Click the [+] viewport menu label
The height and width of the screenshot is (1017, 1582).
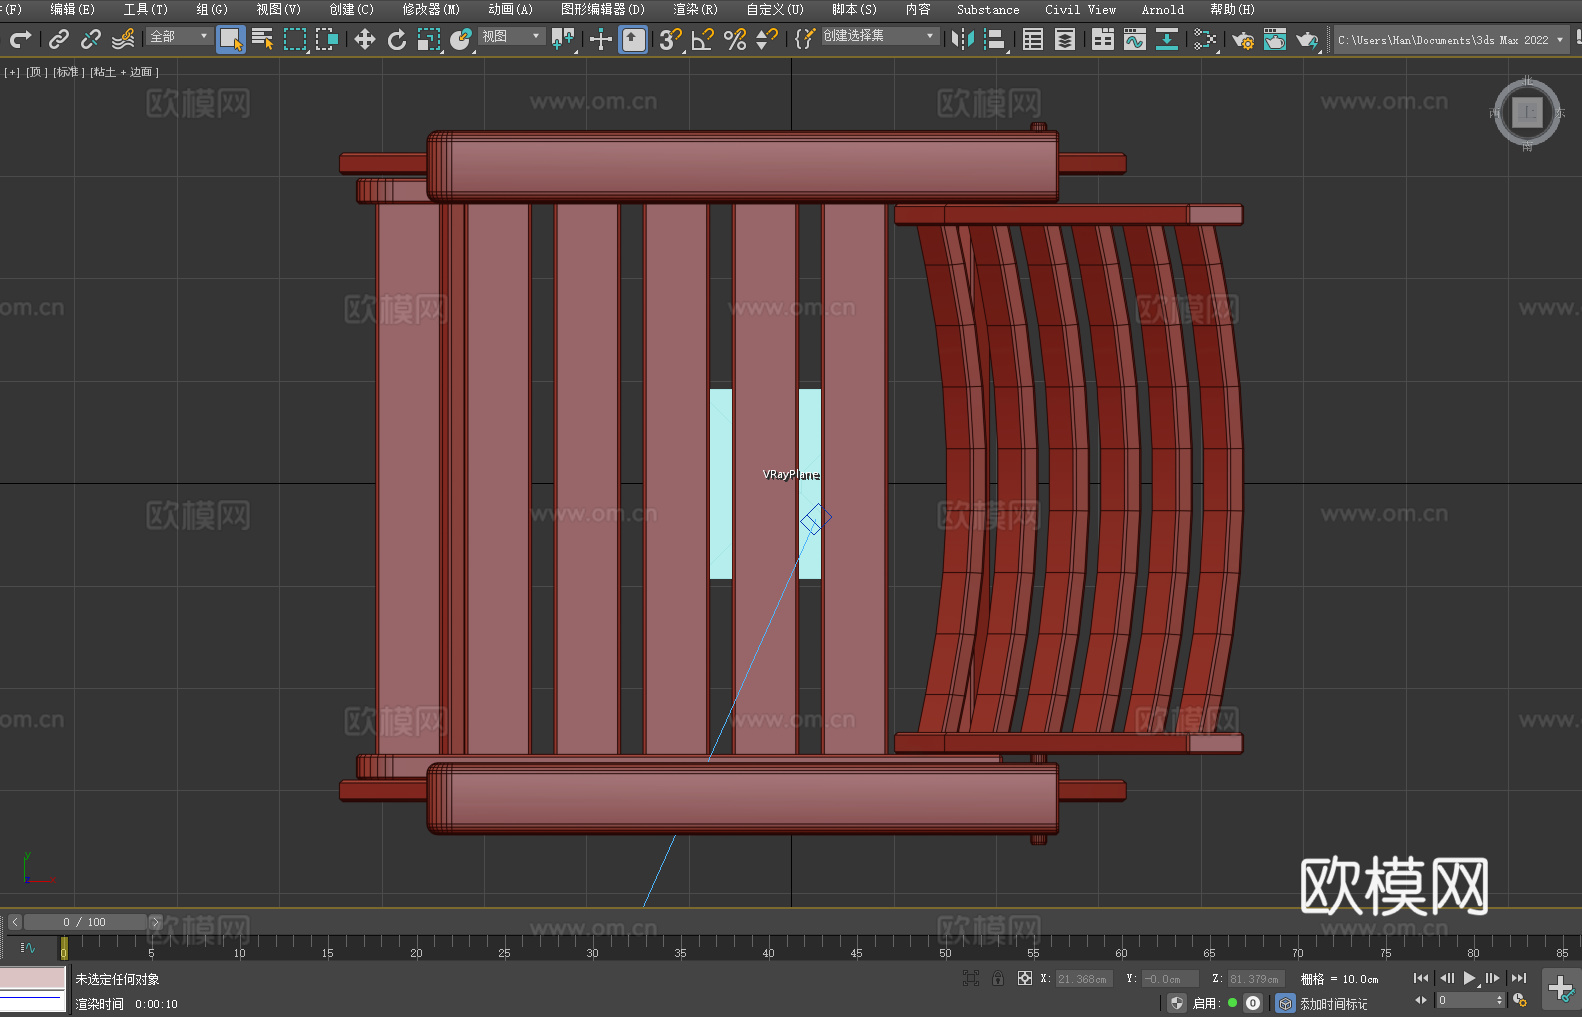12,72
